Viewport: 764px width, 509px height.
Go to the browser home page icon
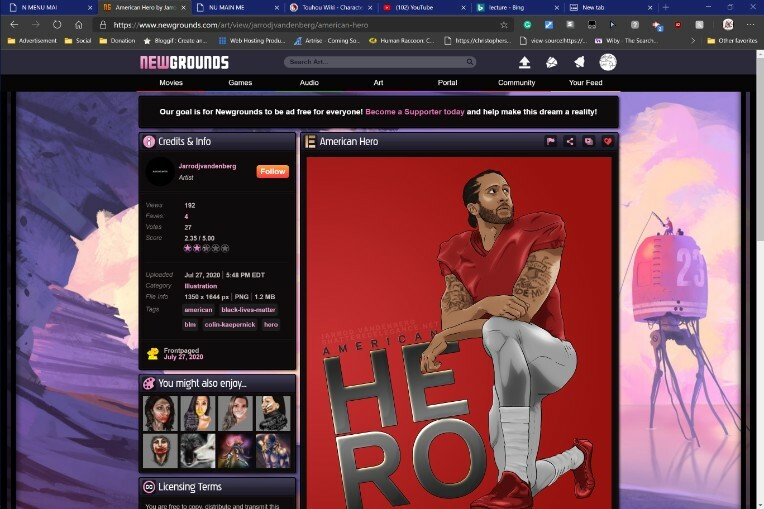coord(78,25)
